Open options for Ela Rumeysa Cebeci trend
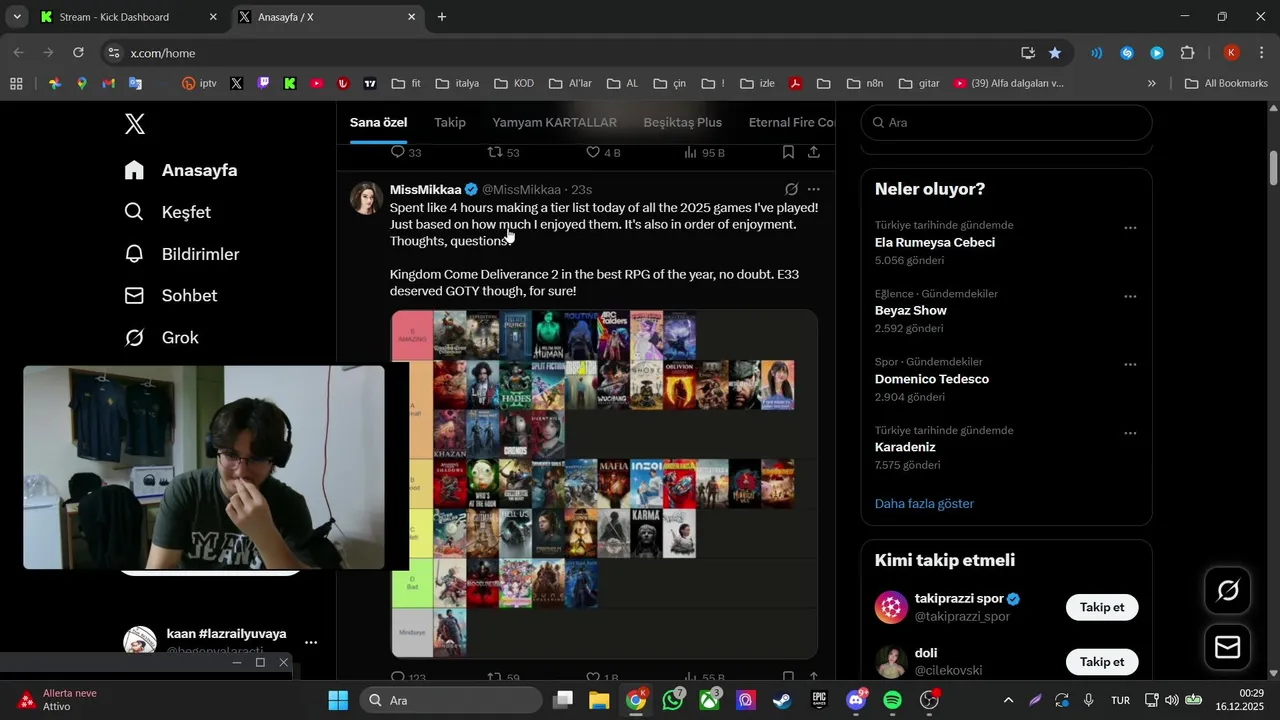 coord(1130,228)
